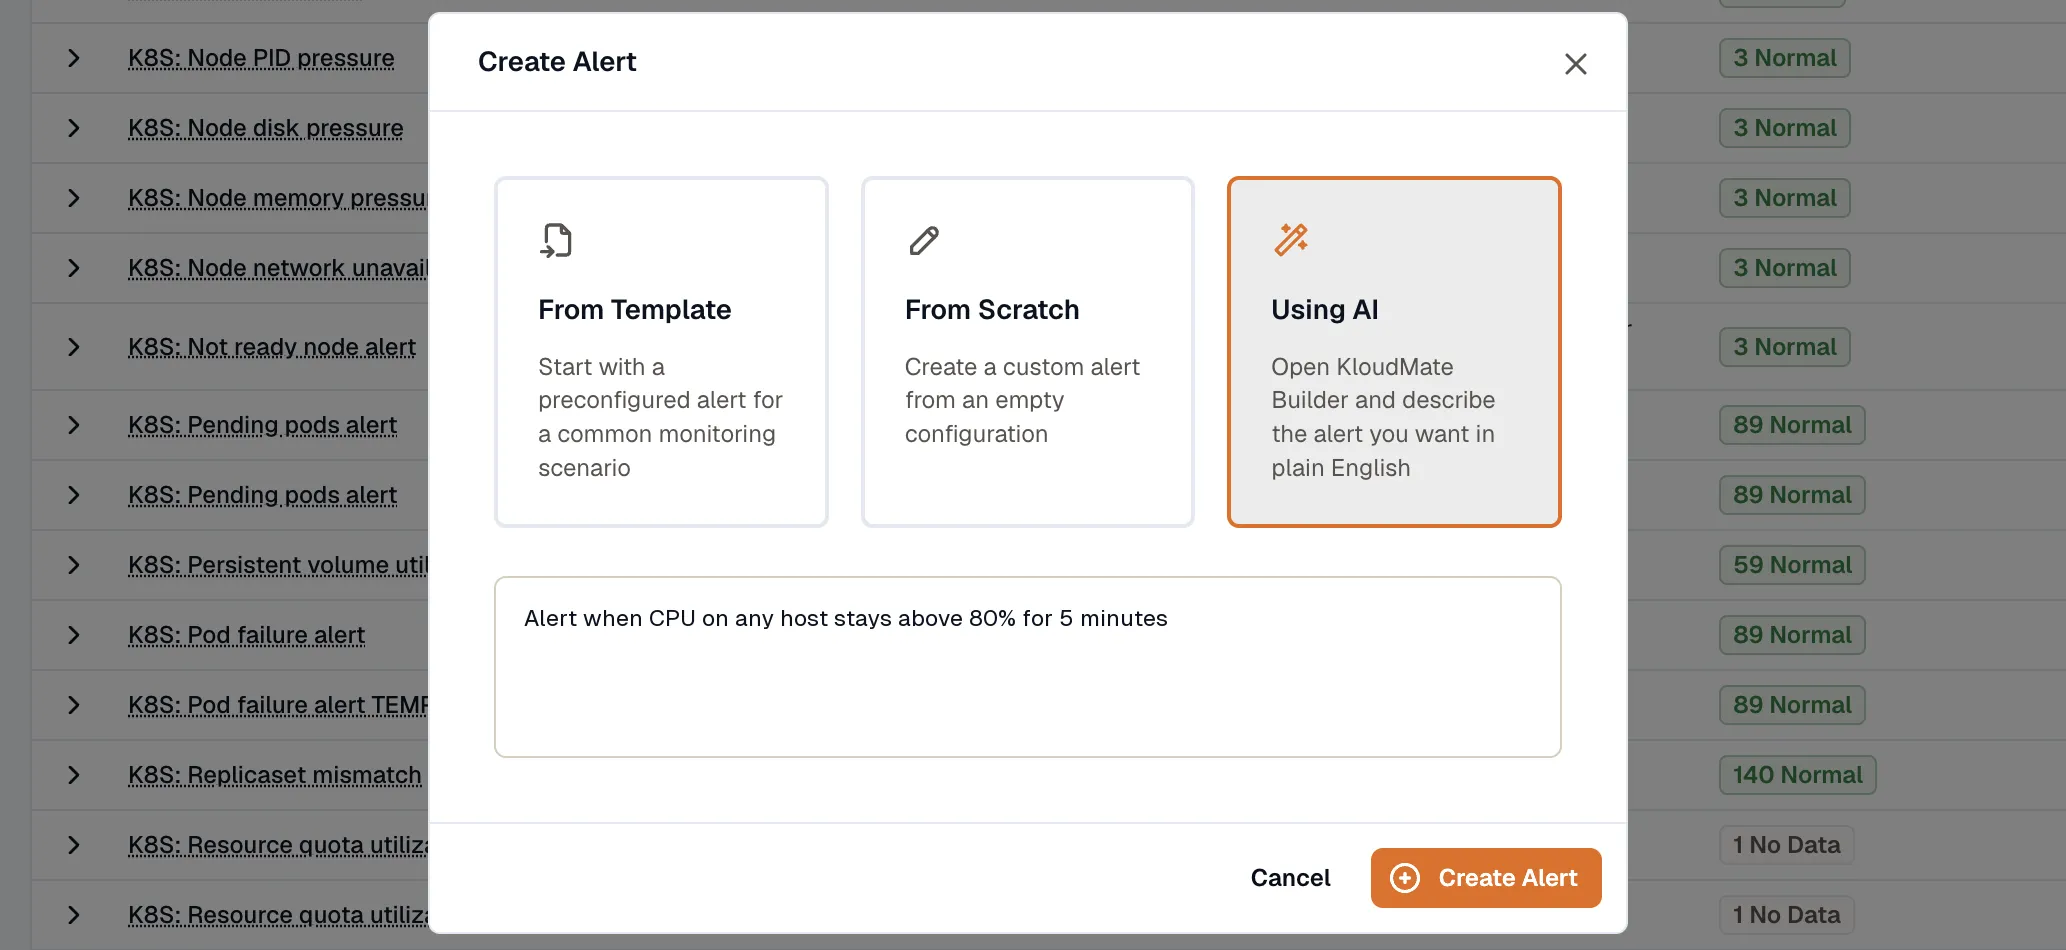2066x950 pixels.
Task: Expand the K8S: Node PID pressure row
Action: 73,58
